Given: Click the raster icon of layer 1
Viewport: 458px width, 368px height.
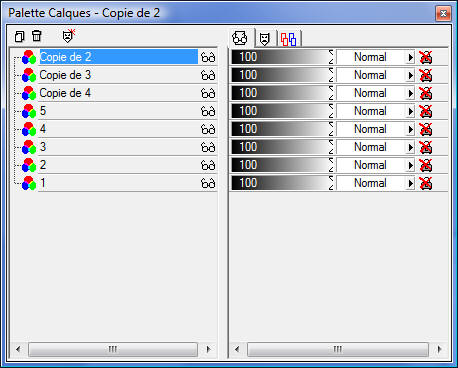Looking at the screenshot, I should (x=29, y=183).
